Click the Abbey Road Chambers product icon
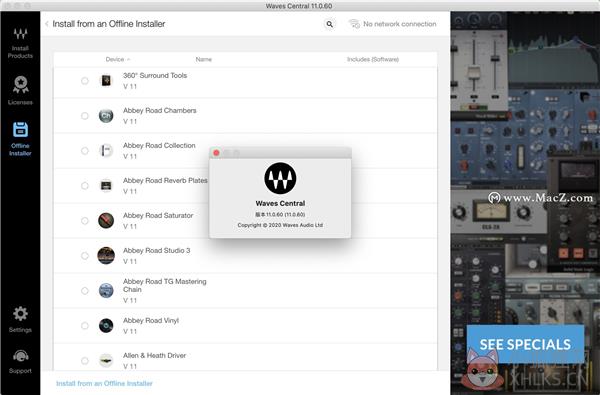Viewport: 600px width, 395px height. coord(106,116)
